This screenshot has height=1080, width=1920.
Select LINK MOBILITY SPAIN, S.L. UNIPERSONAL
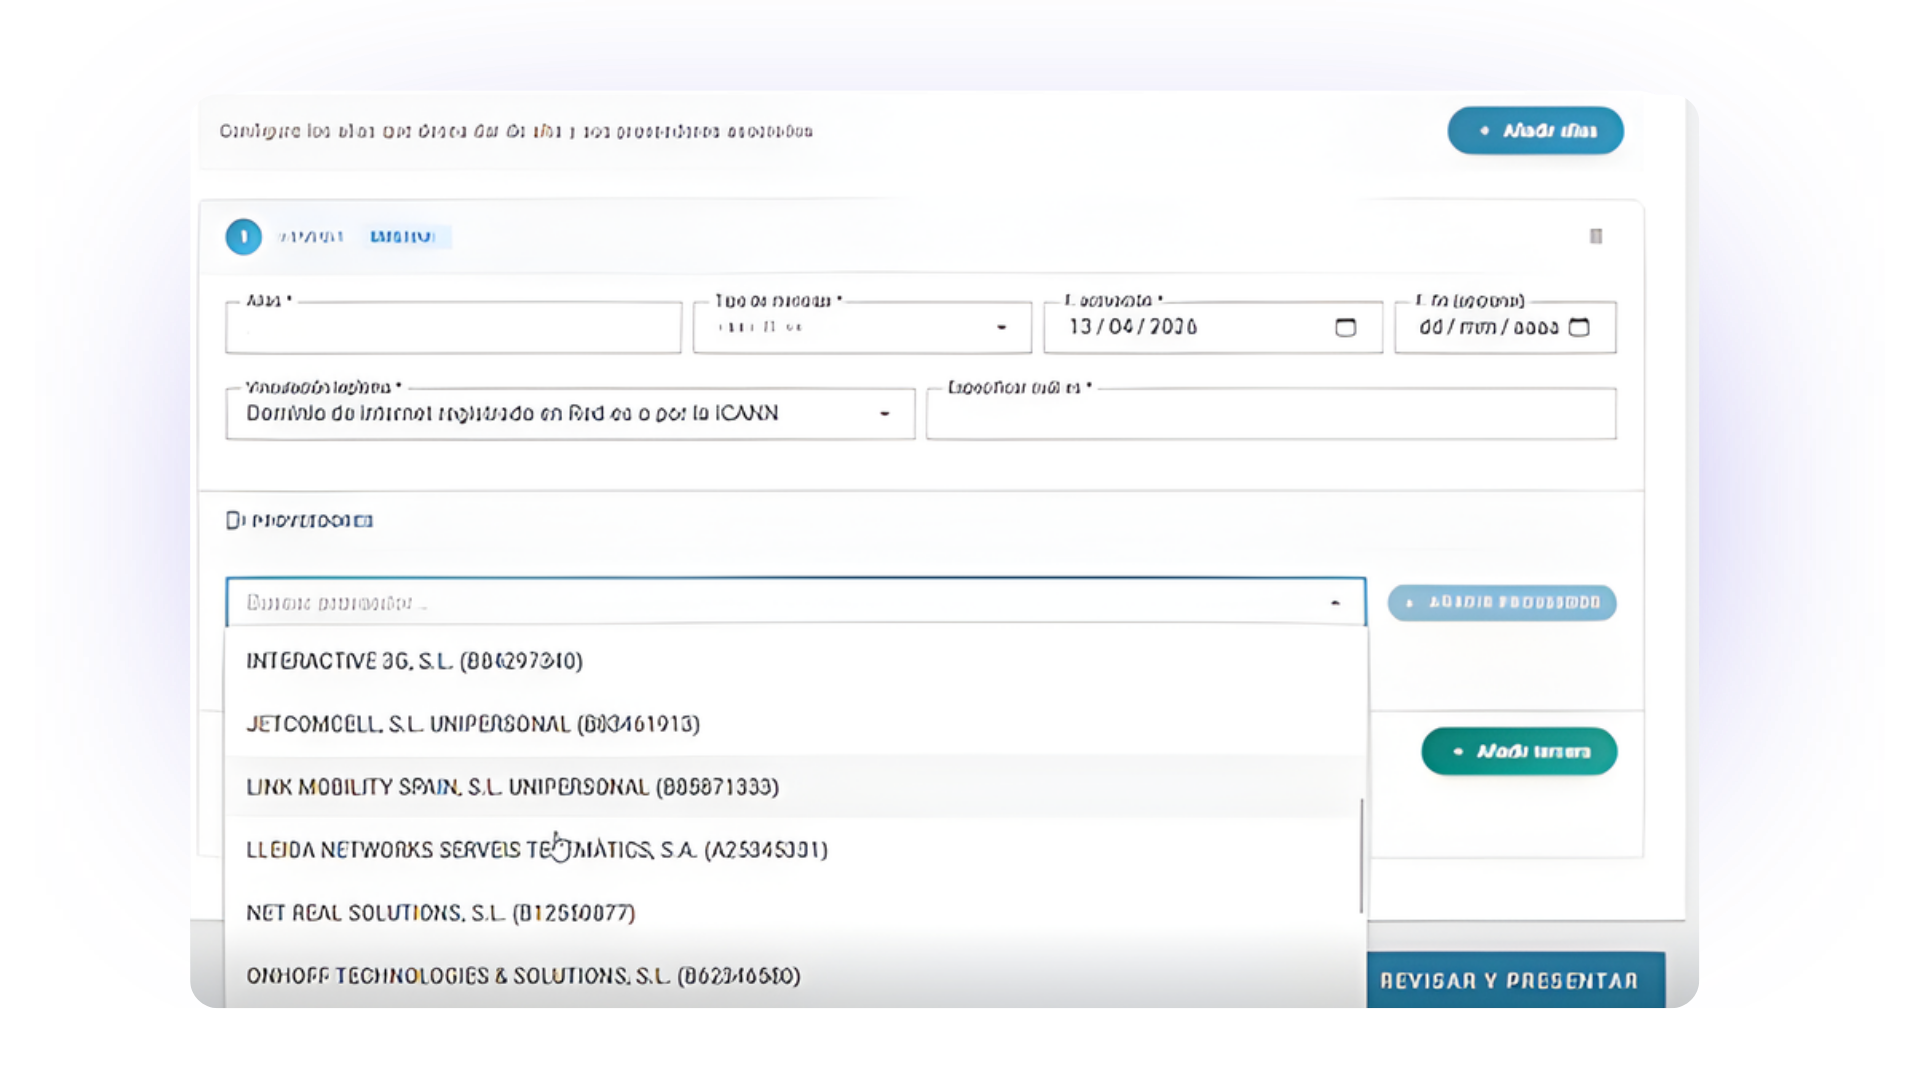click(796, 787)
